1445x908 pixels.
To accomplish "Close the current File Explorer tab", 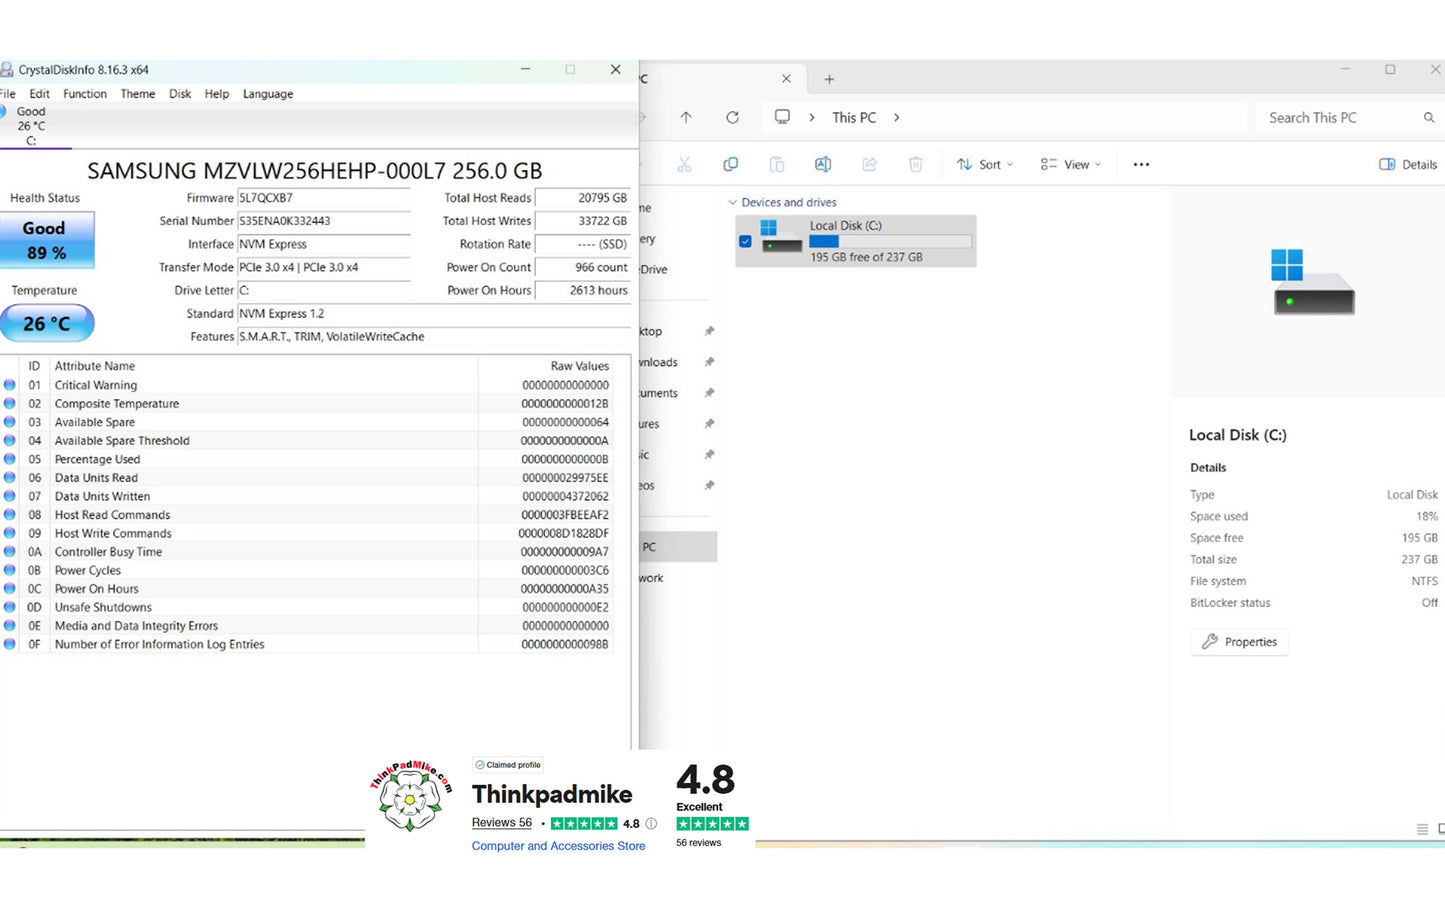I will [786, 79].
